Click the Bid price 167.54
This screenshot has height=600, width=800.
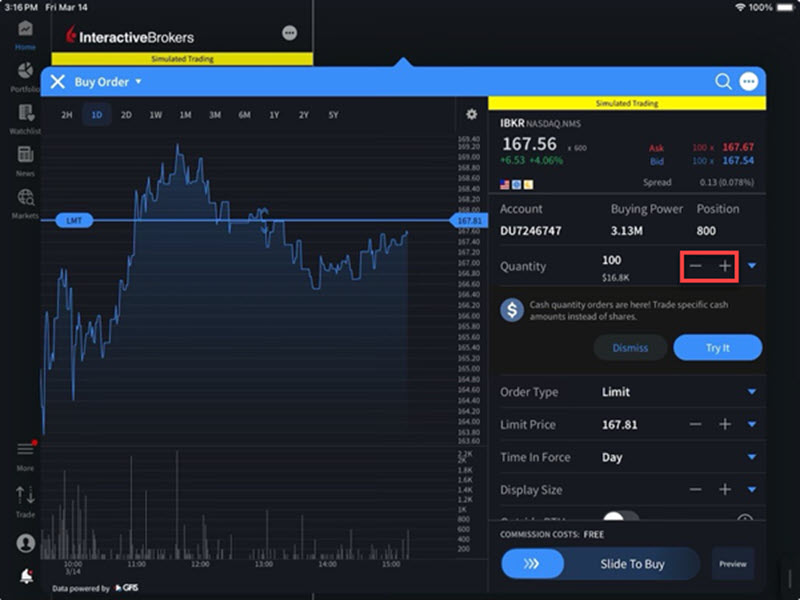coord(738,161)
